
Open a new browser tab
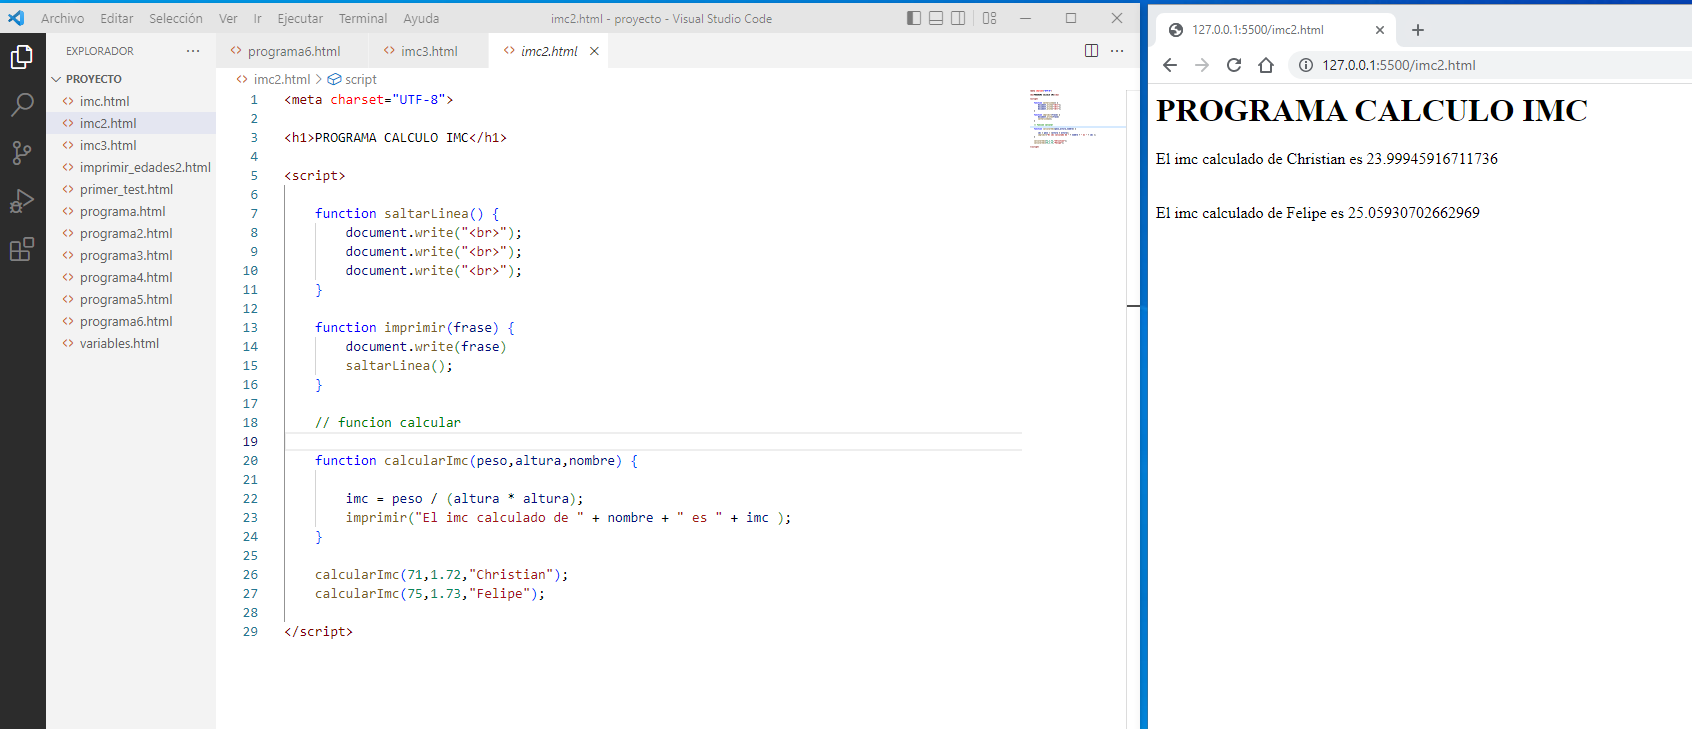[x=1417, y=30]
